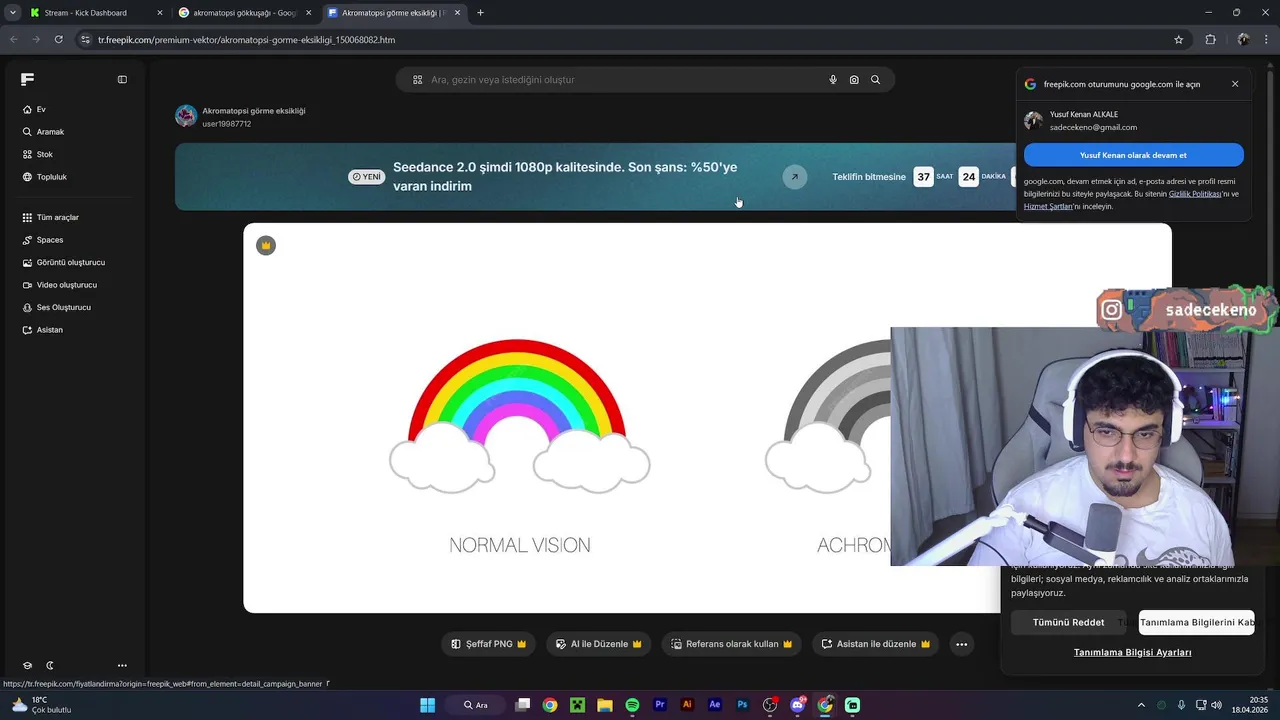Open Windows Start menu
Viewport: 1280px width, 720px height.
427,705
